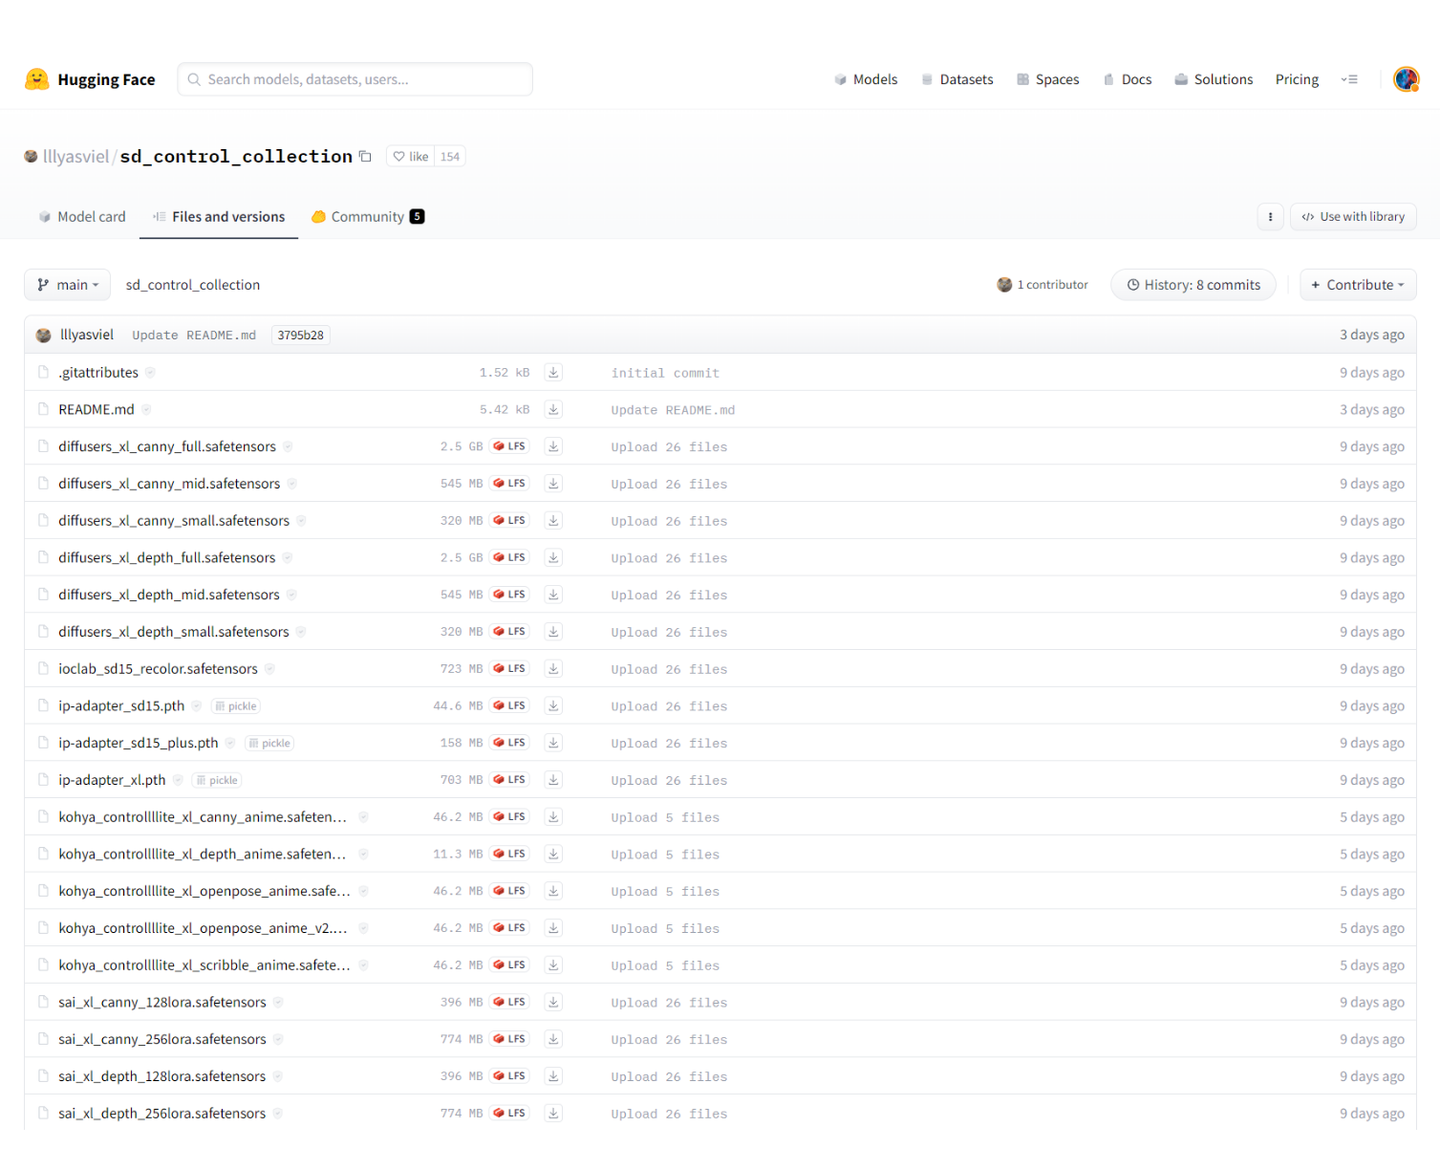Image resolution: width=1440 pixels, height=1170 pixels.
Task: Download diffusers_xl_canny_small.safetensors
Action: click(553, 520)
